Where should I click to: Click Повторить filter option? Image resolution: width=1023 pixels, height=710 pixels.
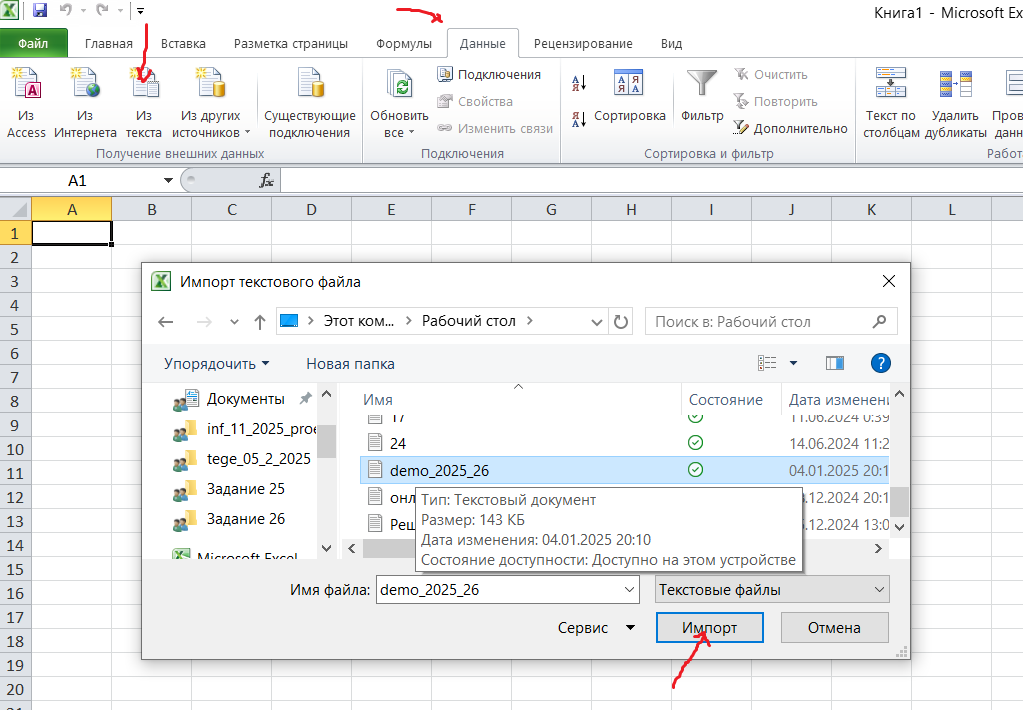775,101
